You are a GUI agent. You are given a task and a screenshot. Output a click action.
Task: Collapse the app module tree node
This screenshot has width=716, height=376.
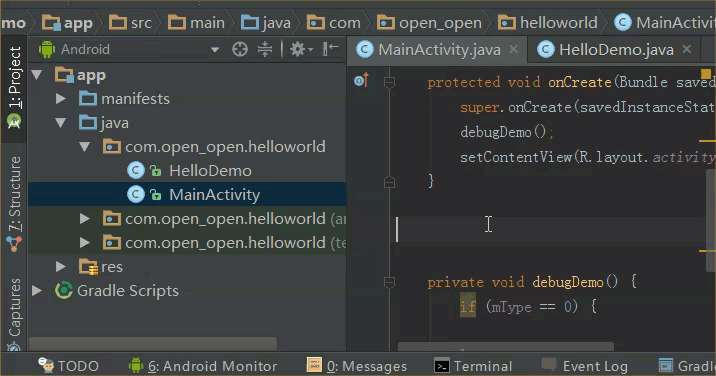click(37, 75)
